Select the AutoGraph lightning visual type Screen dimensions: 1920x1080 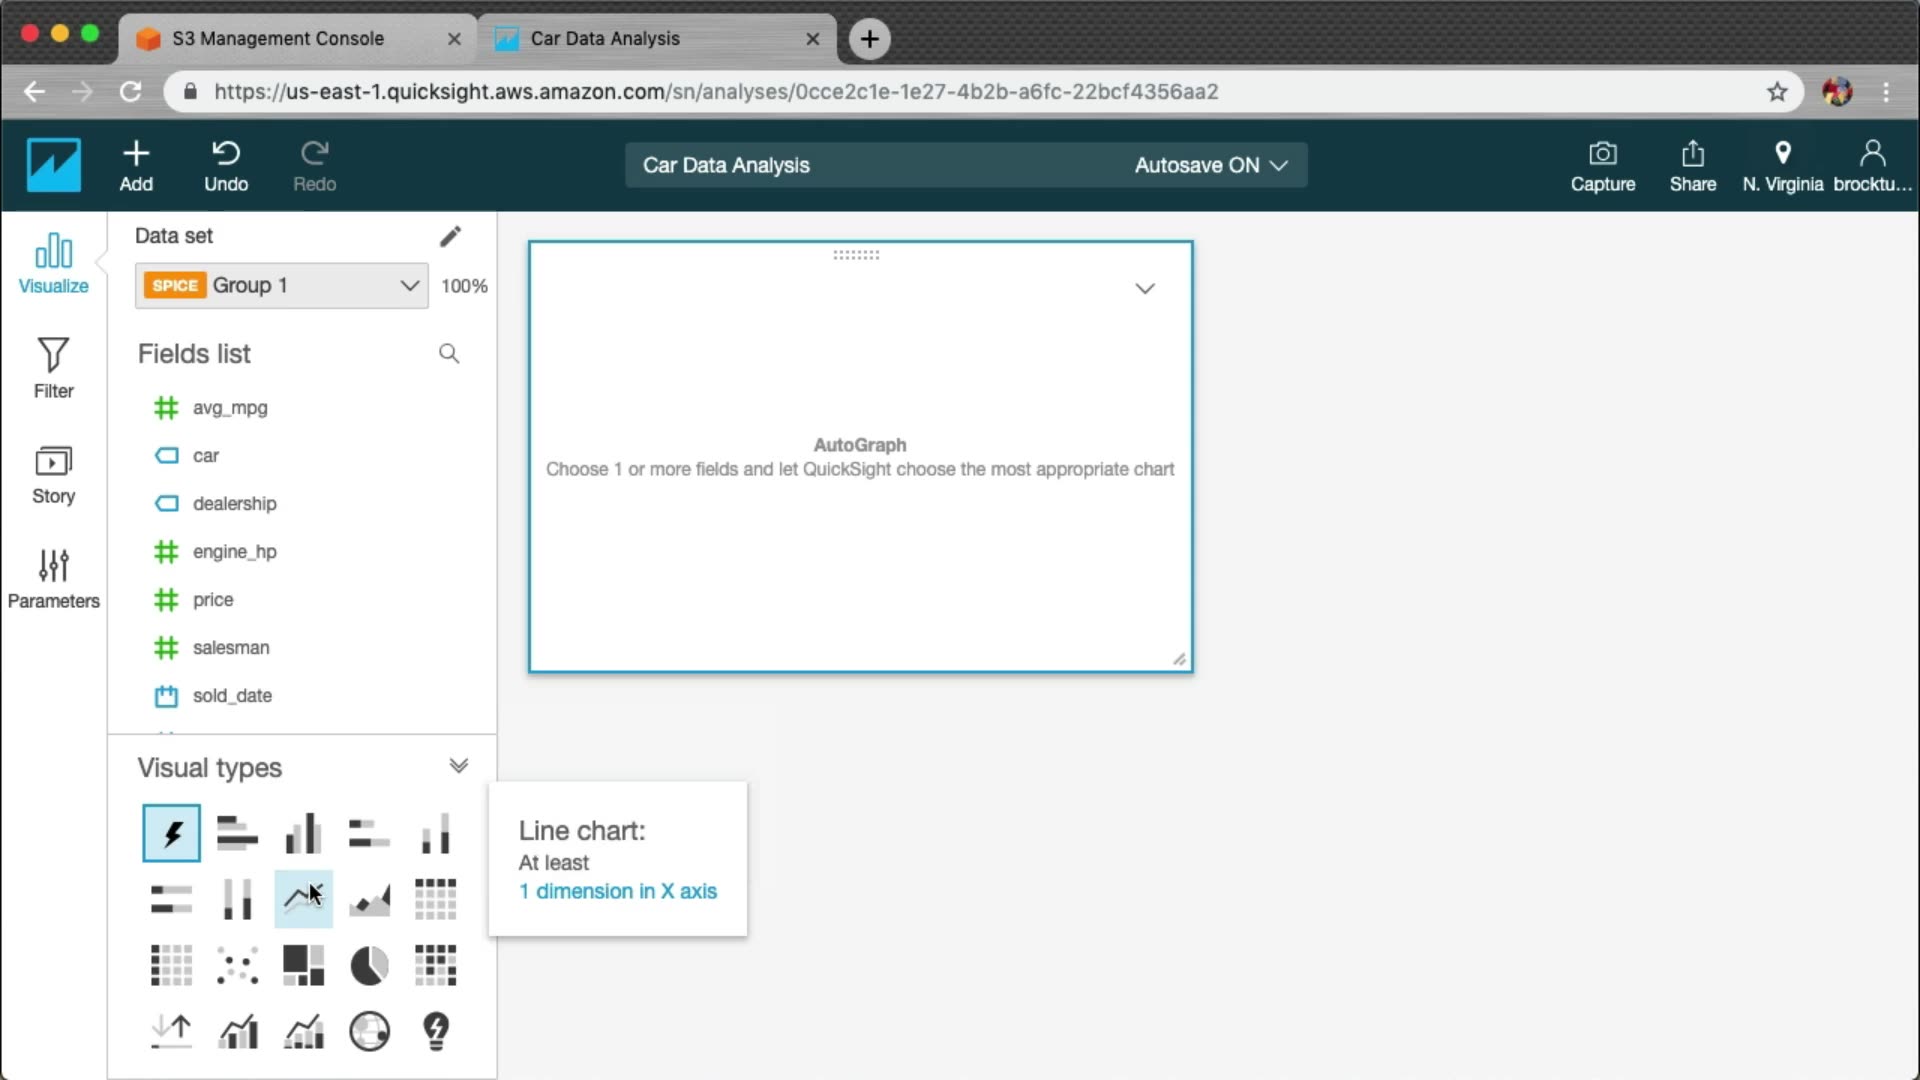click(171, 833)
